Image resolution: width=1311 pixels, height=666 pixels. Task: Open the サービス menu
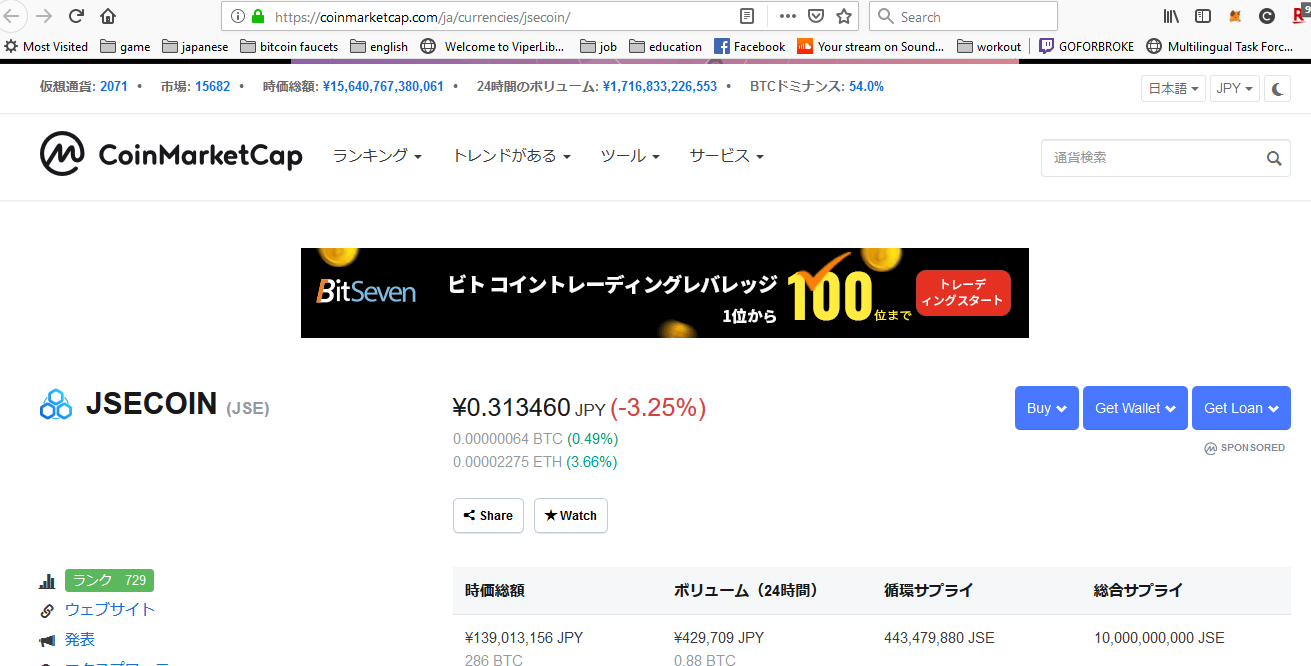point(726,156)
